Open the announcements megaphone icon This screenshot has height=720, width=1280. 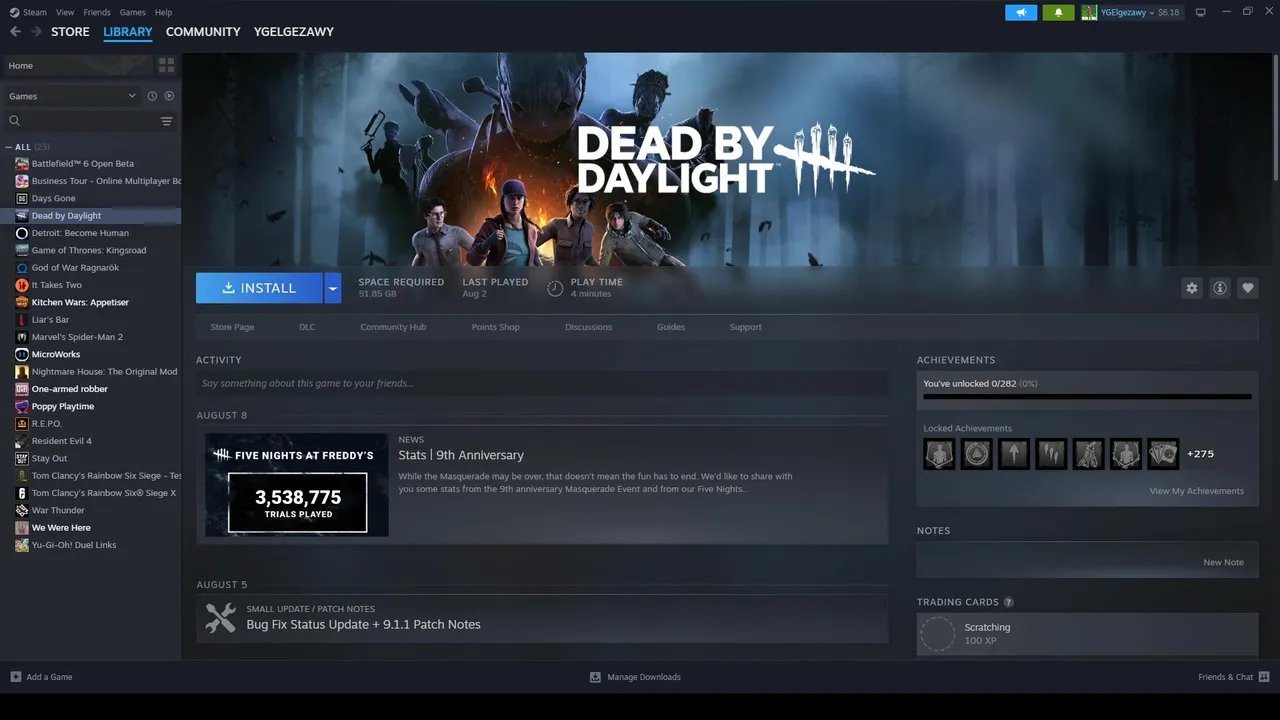pyautogui.click(x=1021, y=12)
